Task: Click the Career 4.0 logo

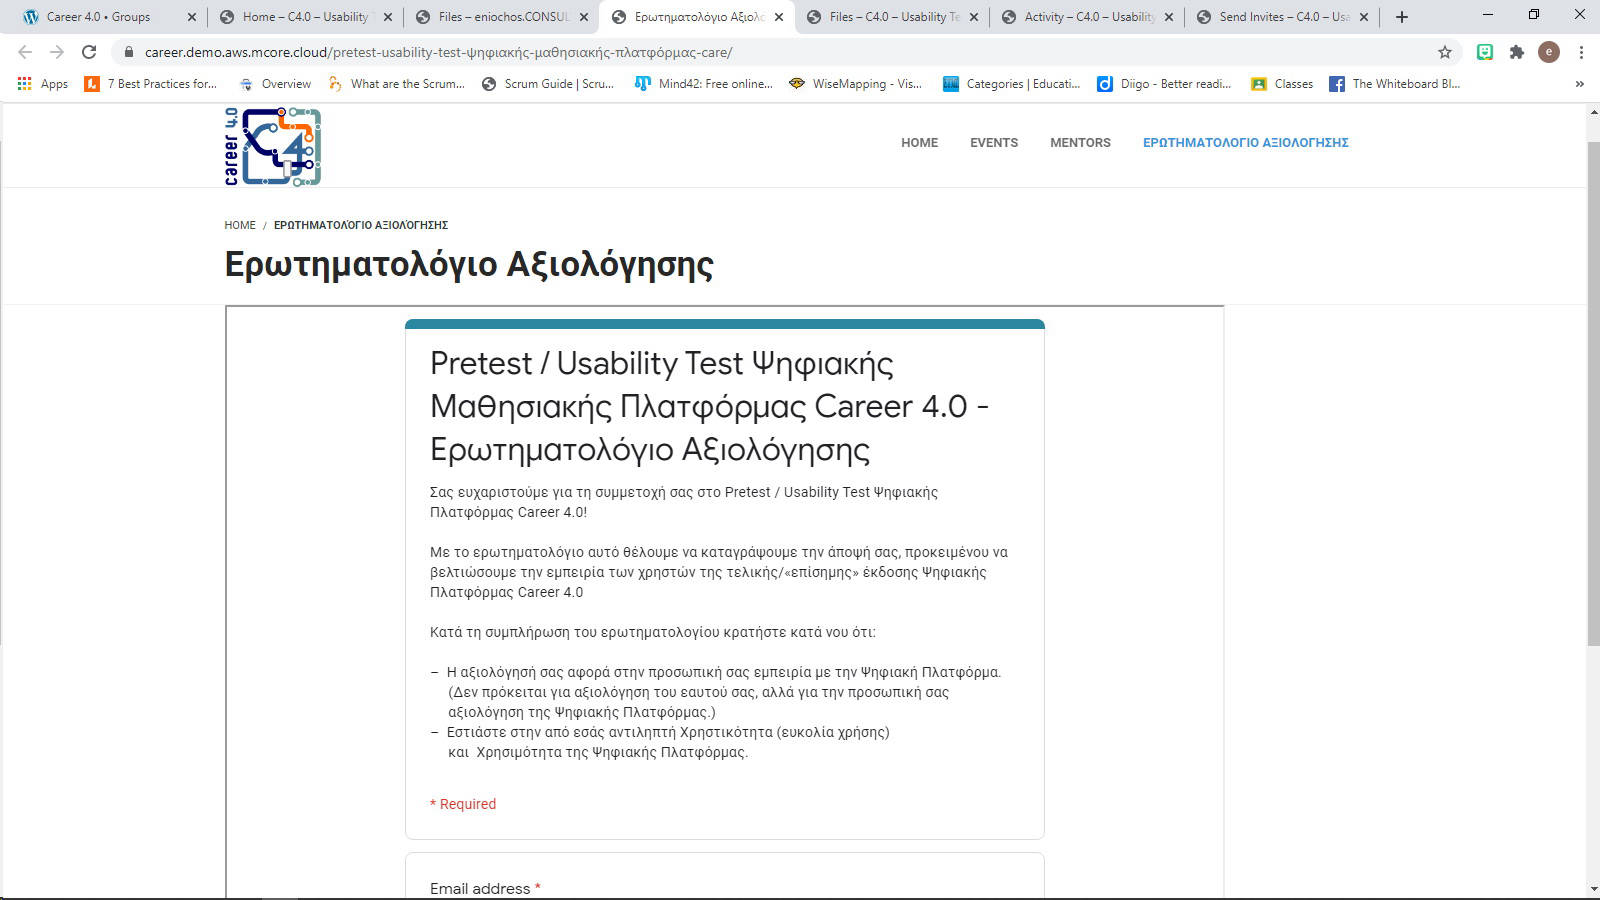Action: pos(272,146)
